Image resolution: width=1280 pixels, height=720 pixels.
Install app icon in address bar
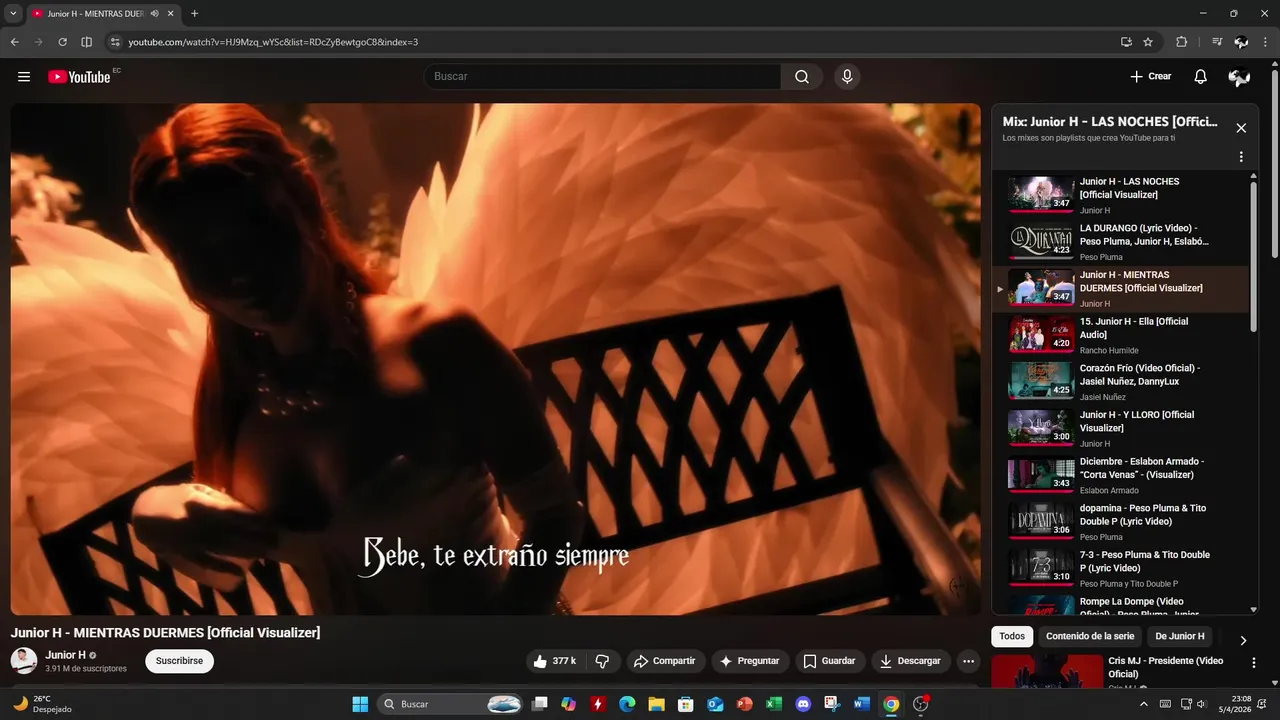click(1126, 42)
